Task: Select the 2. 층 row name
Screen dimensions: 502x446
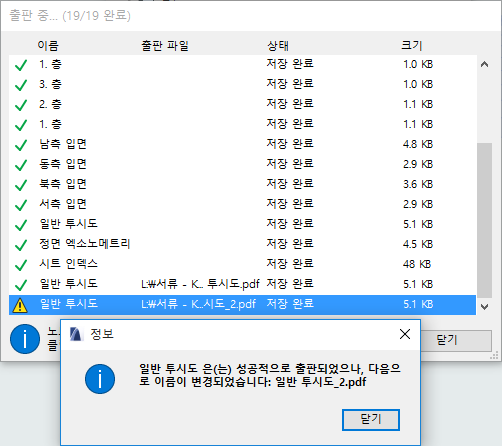Action: click(50, 104)
